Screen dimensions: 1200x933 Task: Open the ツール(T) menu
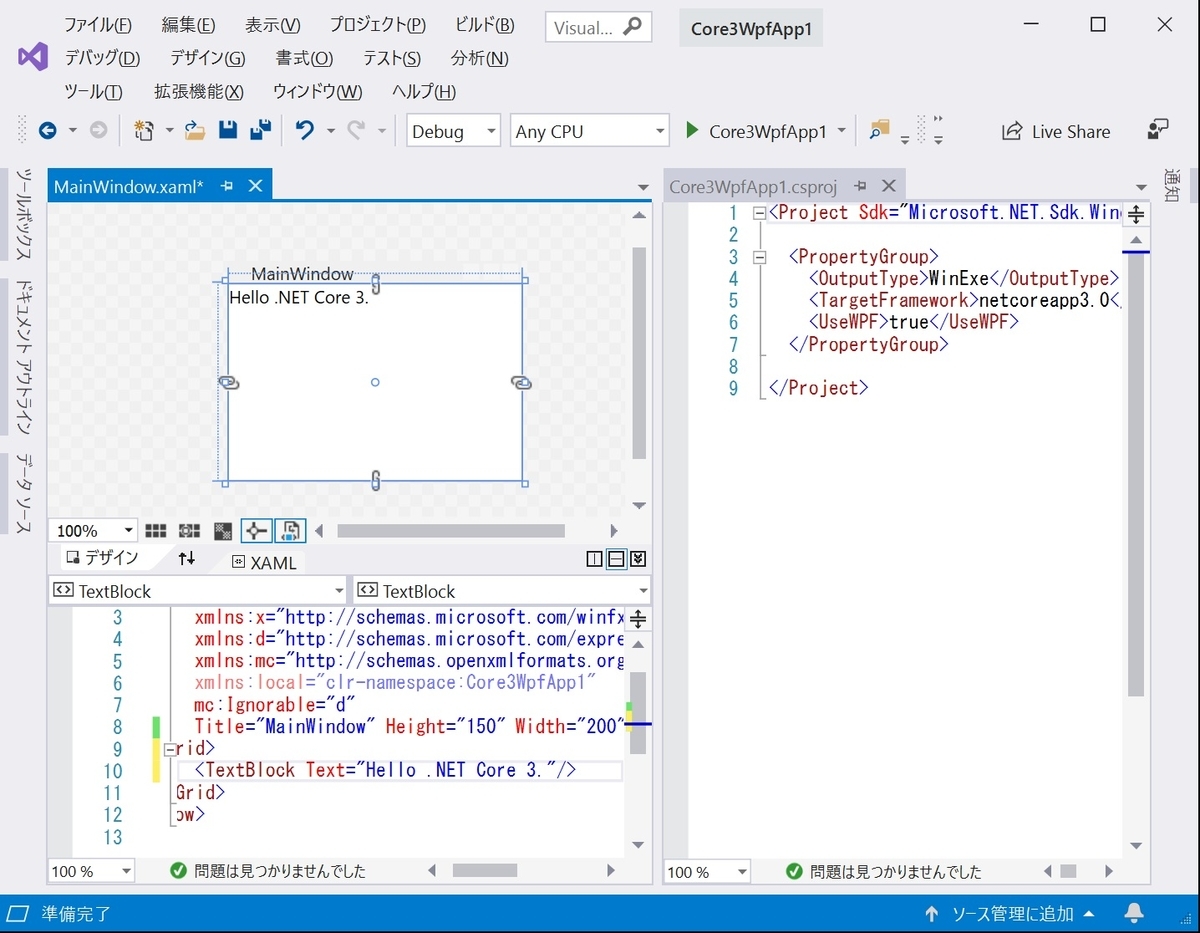click(x=93, y=91)
